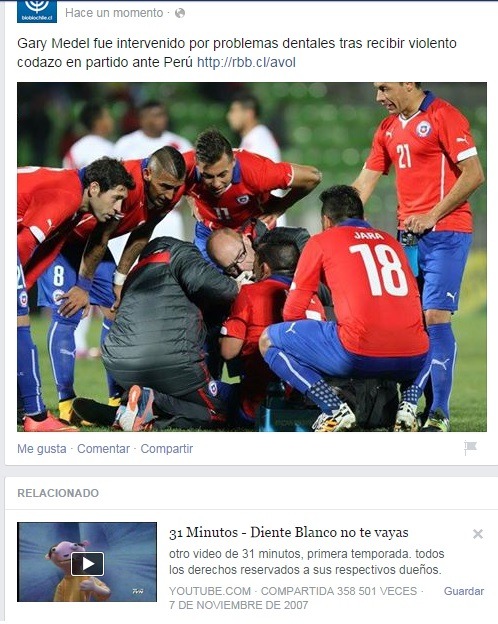
Task: Click the Gary Medel post text
Action: (x=237, y=53)
